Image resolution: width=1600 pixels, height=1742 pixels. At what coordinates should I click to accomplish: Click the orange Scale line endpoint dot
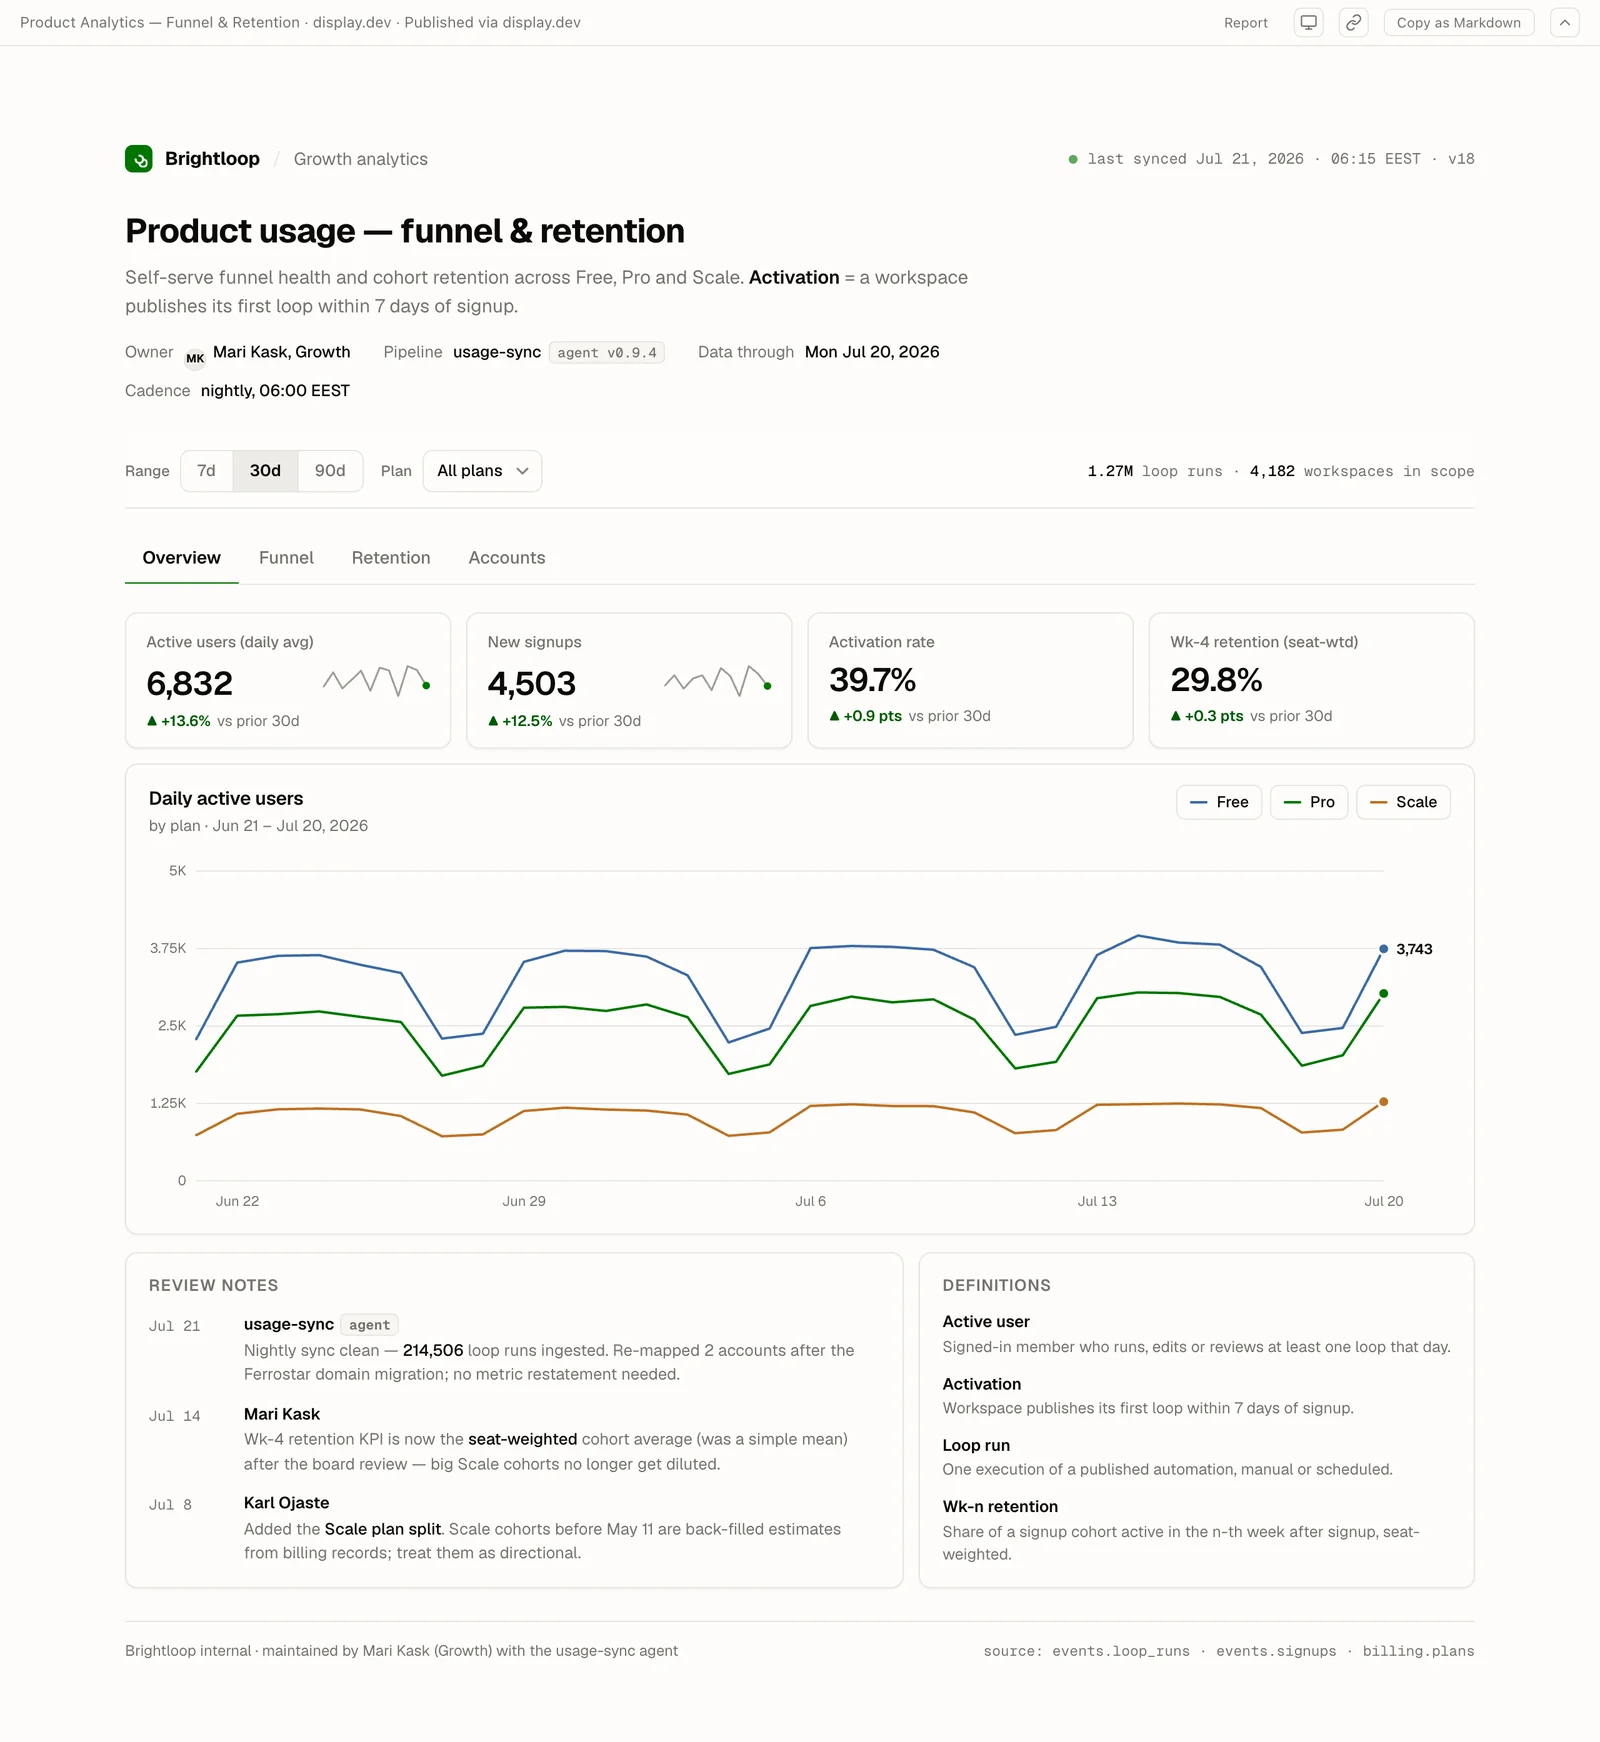(x=1384, y=1102)
